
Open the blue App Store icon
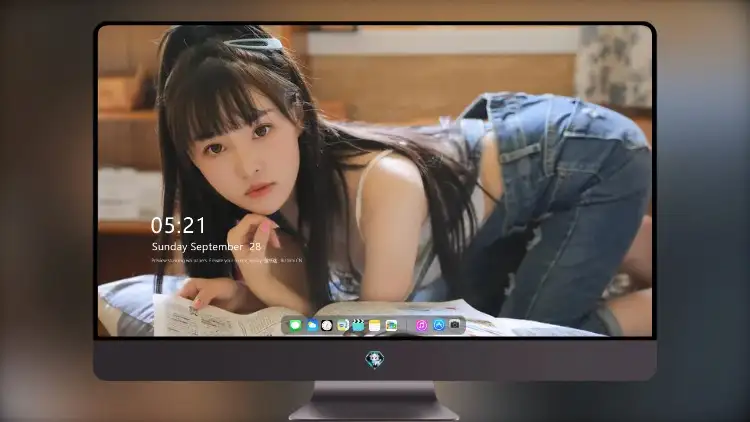(x=439, y=325)
